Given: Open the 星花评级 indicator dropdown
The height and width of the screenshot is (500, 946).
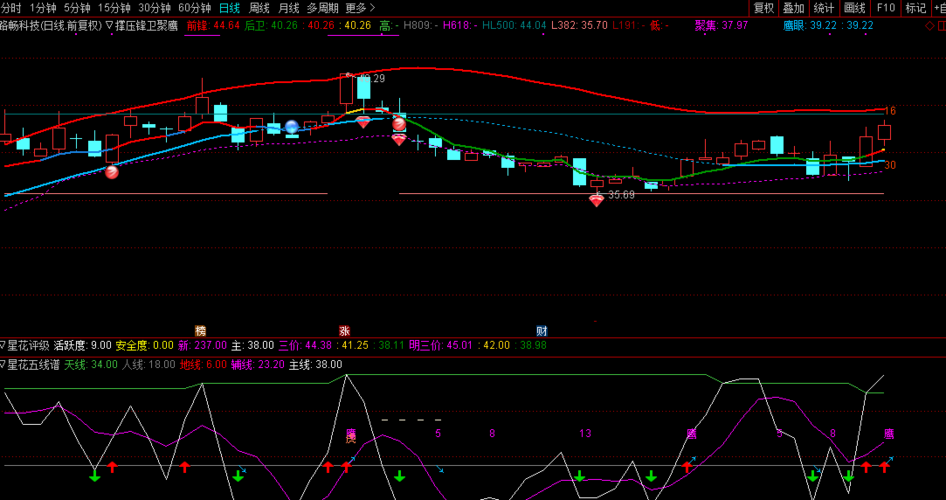Looking at the screenshot, I should 2,346.
